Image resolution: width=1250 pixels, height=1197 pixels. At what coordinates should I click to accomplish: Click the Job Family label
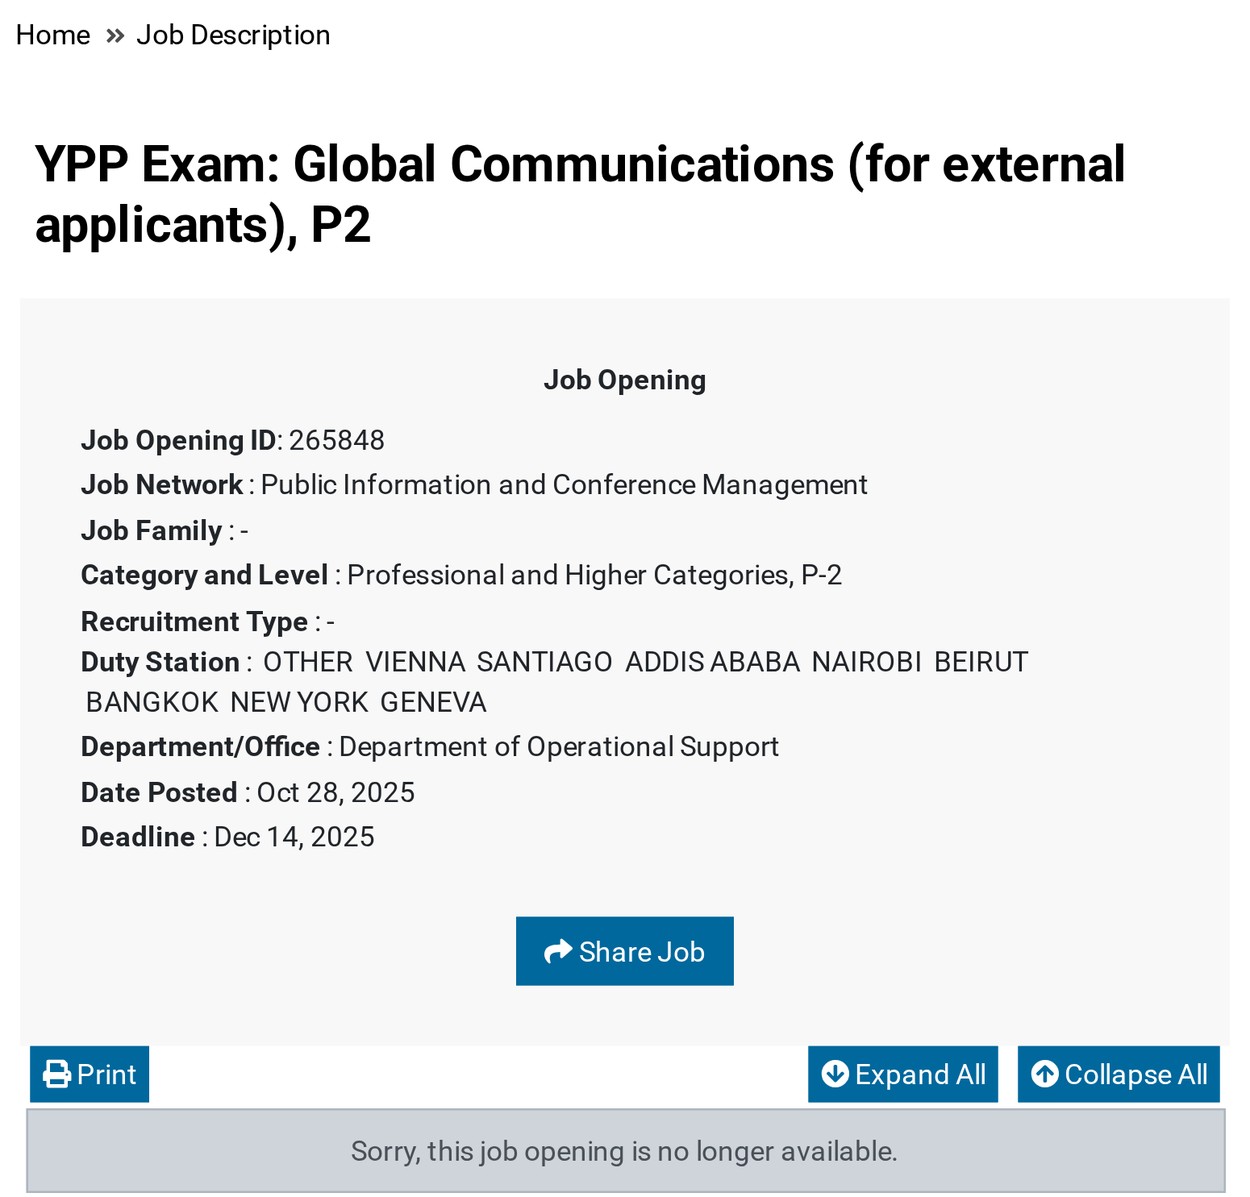tap(152, 530)
